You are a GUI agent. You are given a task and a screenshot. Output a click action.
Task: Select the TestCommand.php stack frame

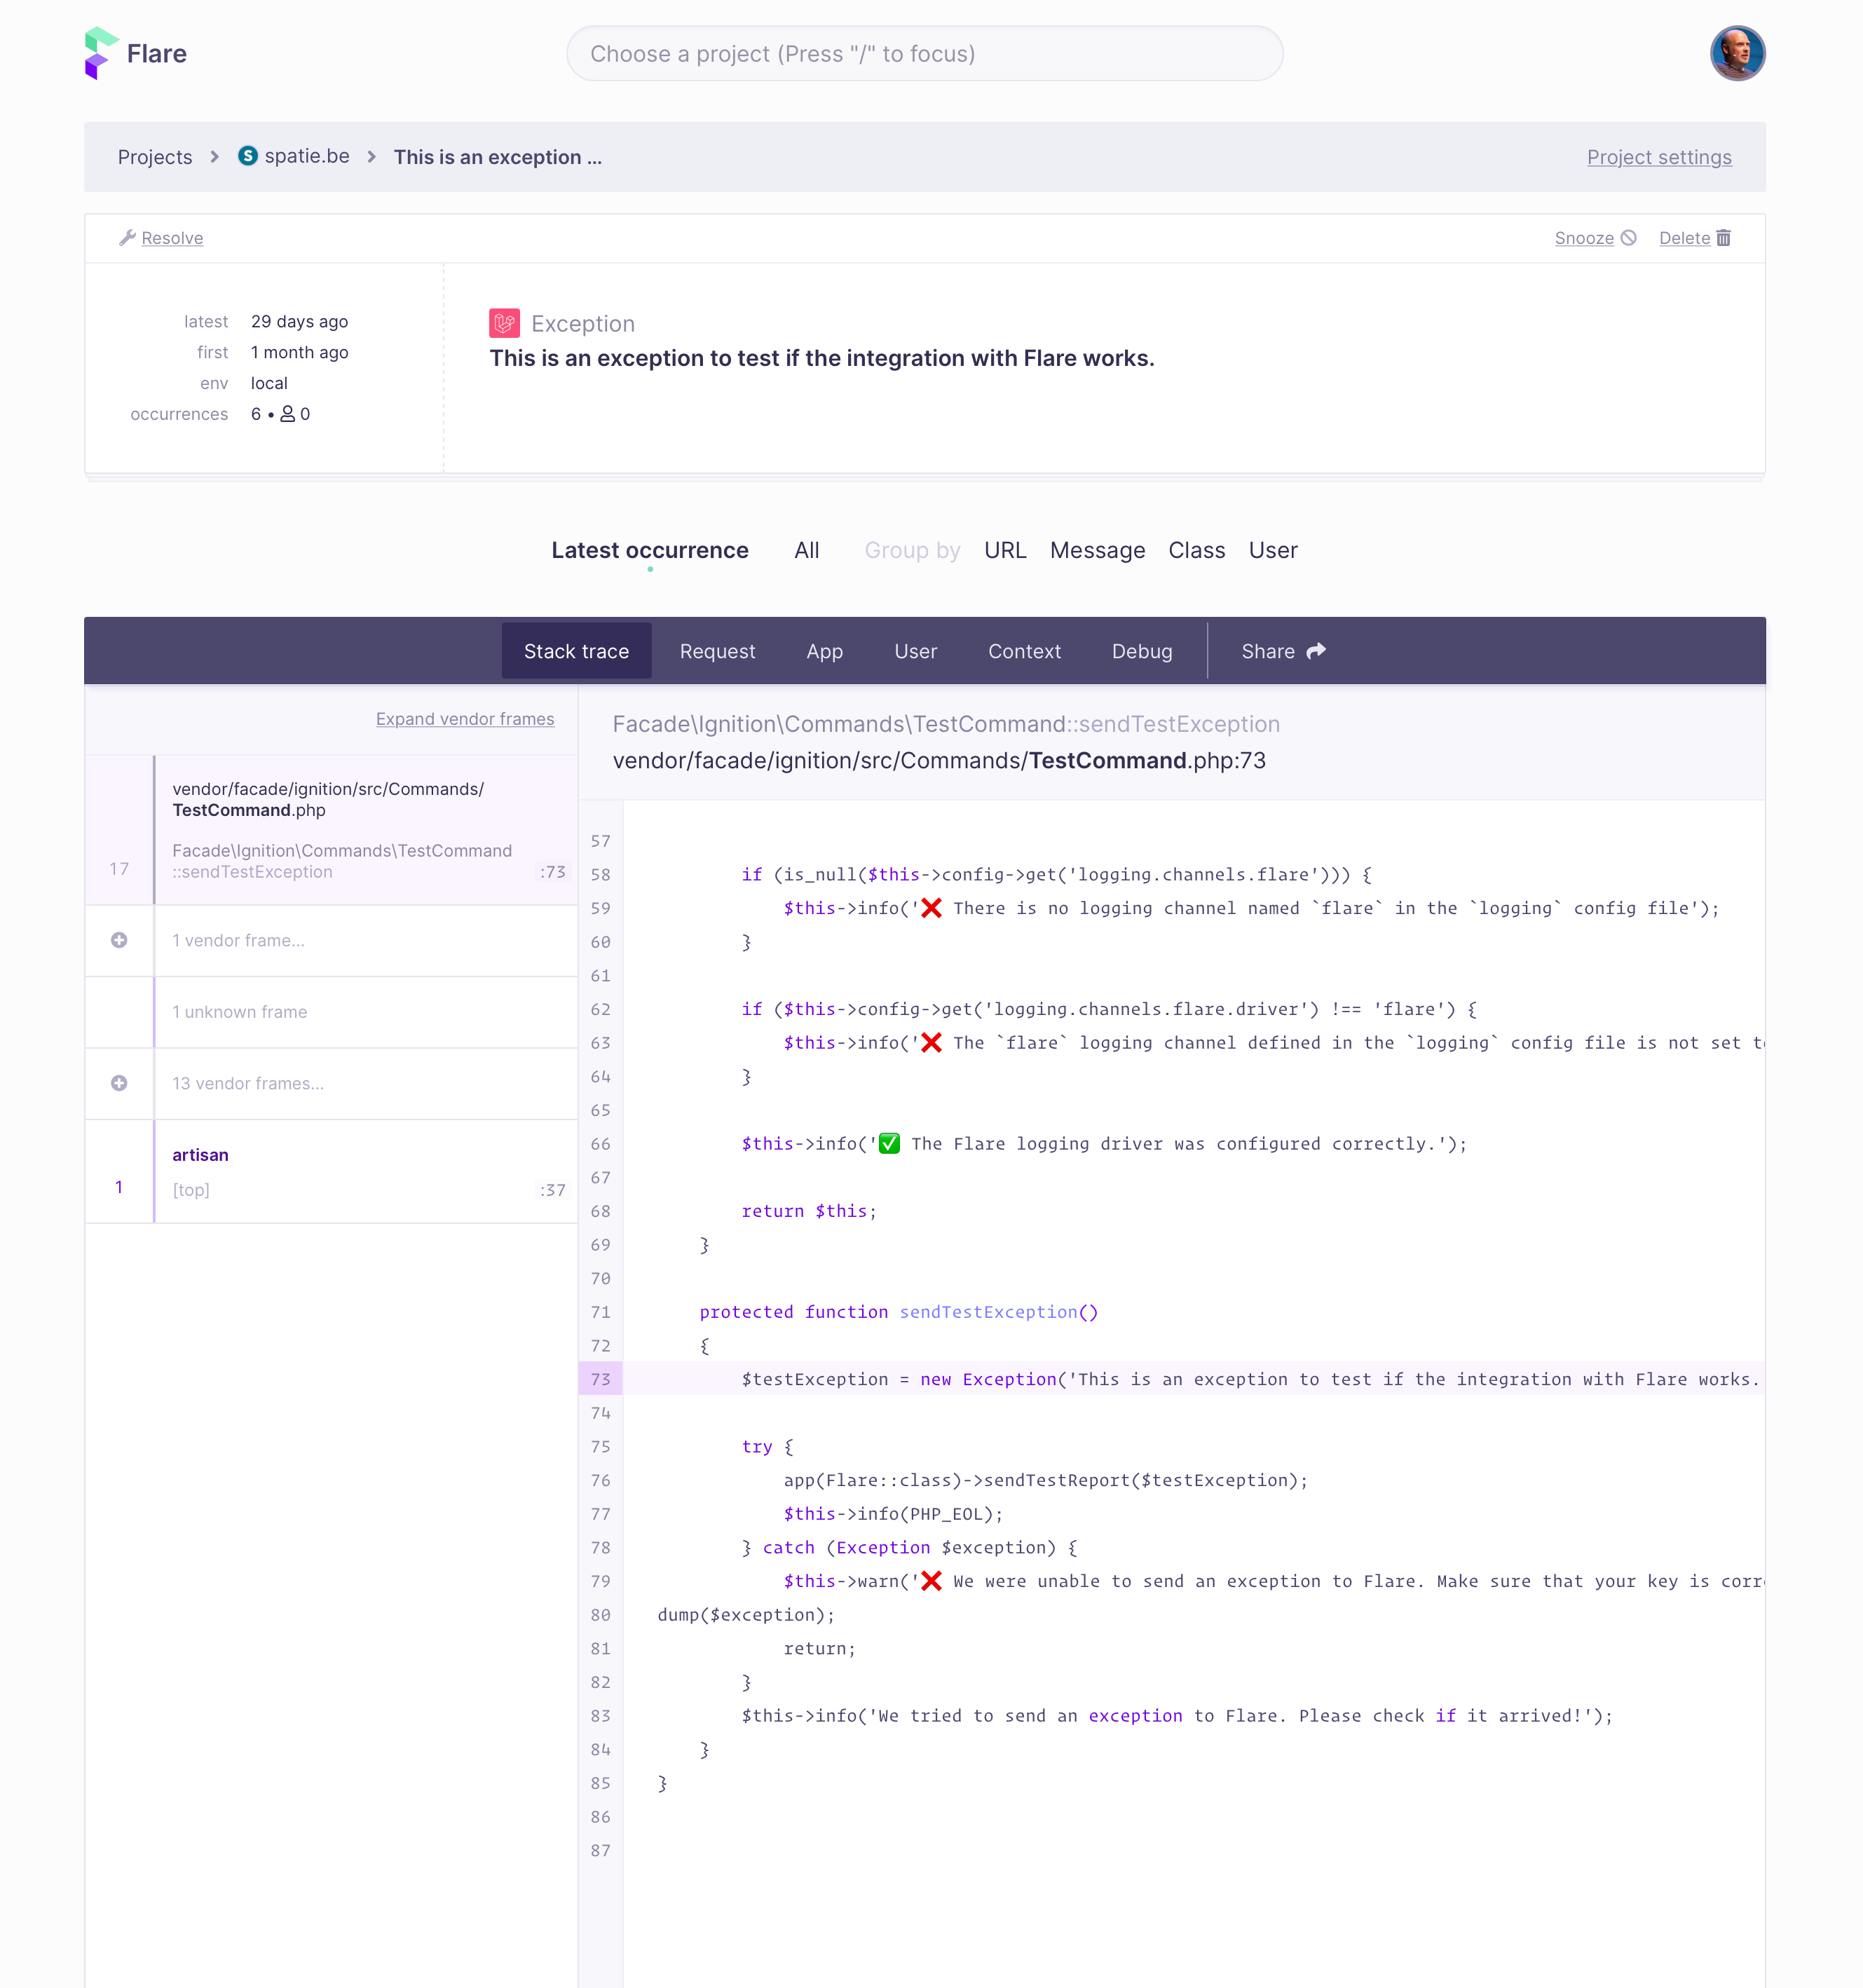(x=331, y=830)
